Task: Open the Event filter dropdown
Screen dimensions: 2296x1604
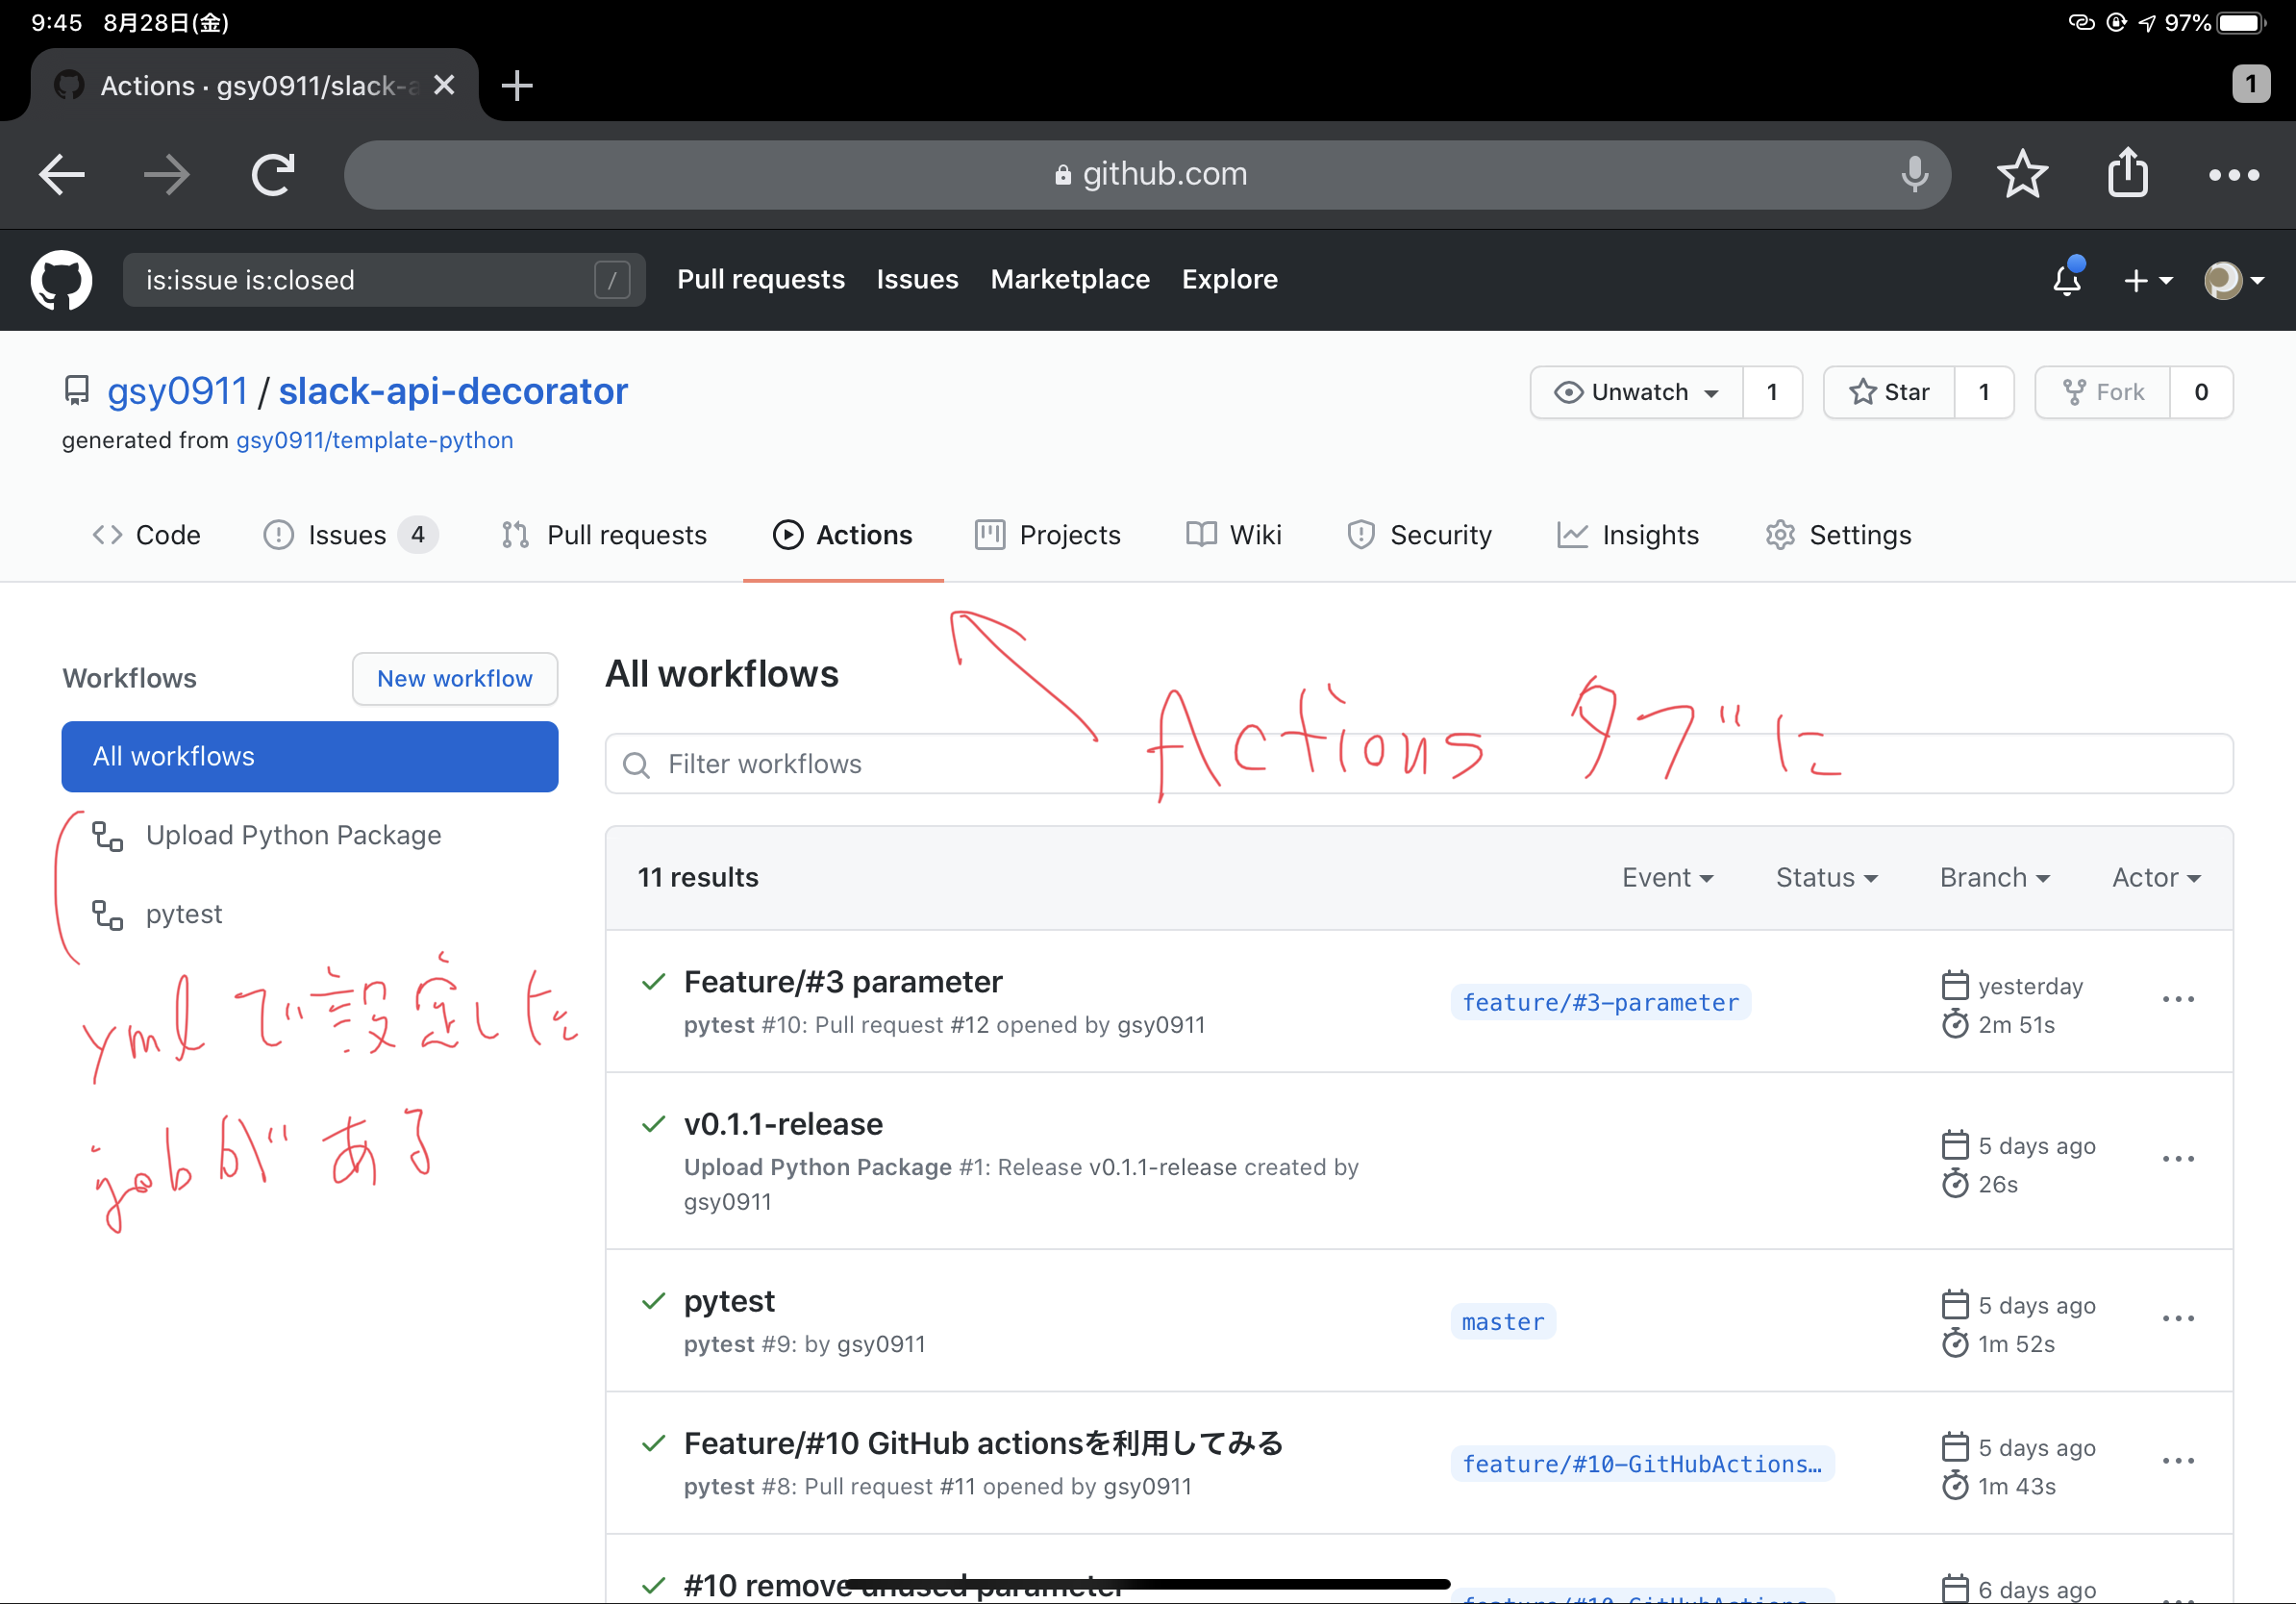Action: [x=1667, y=877]
